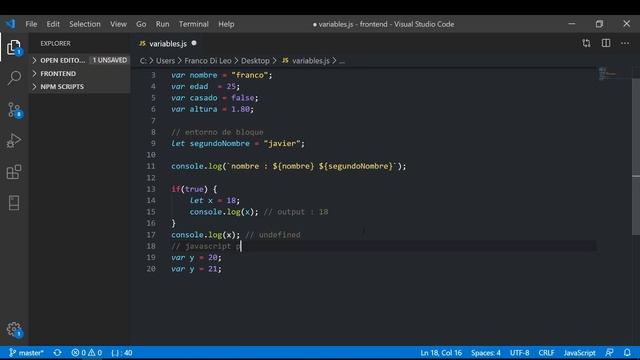Click the Ln 18, Col 16 indicator
The image size is (640, 360).
pos(441,353)
